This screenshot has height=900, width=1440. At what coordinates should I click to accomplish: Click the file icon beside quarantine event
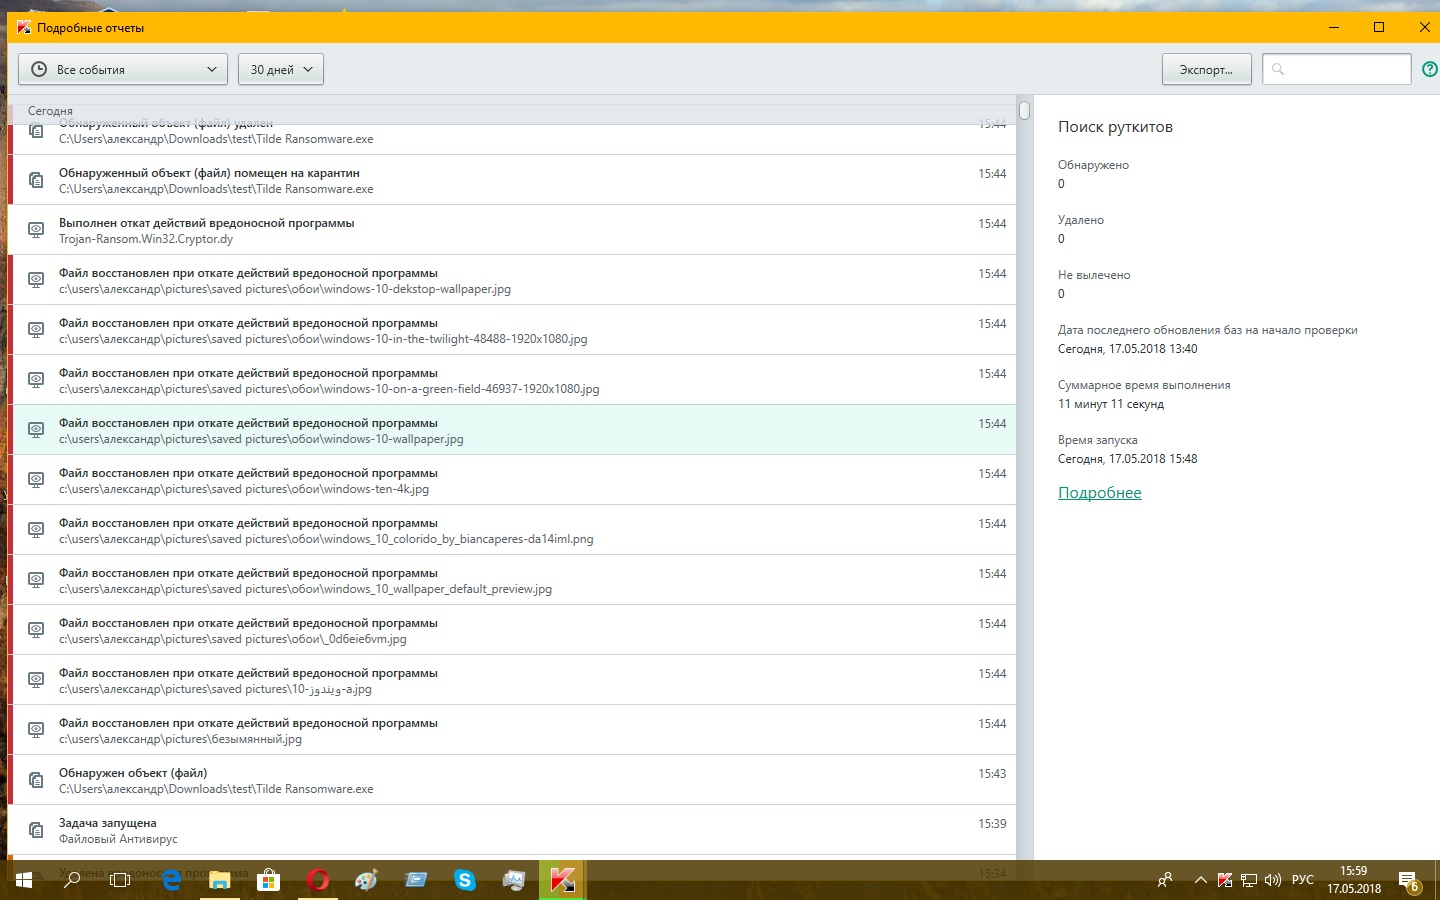point(36,180)
